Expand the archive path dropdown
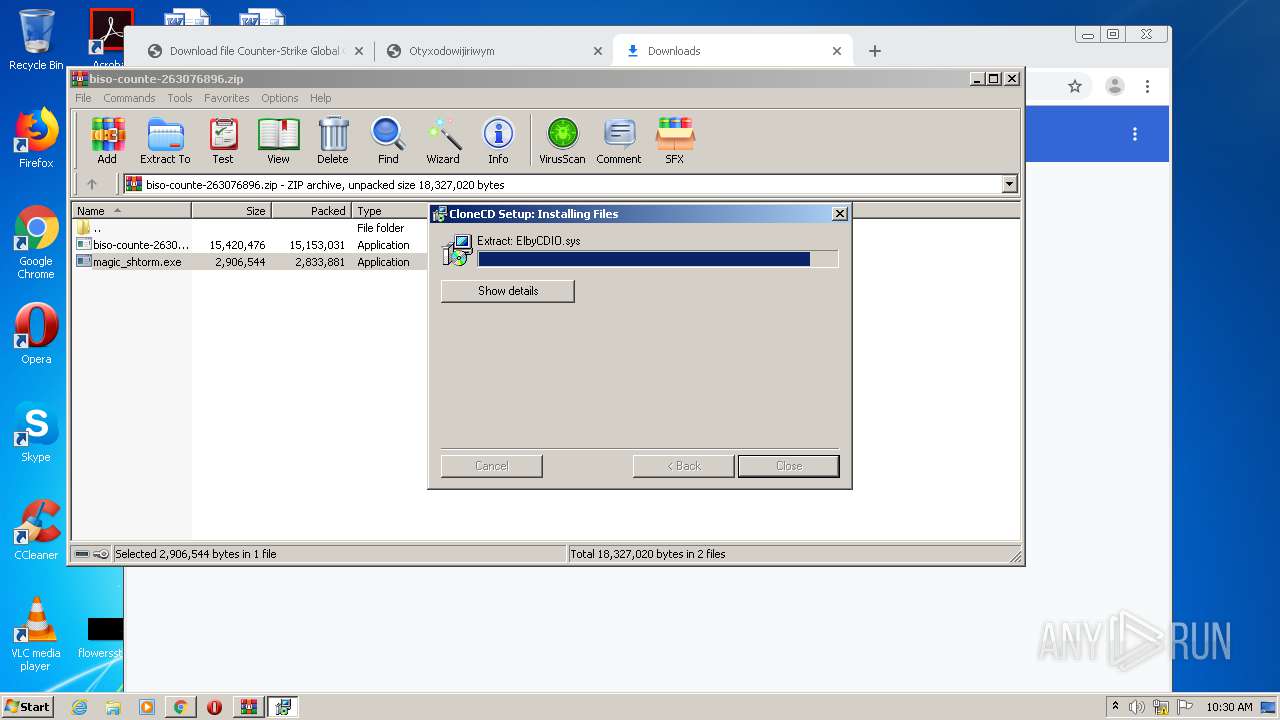1280x720 pixels. coord(1009,184)
